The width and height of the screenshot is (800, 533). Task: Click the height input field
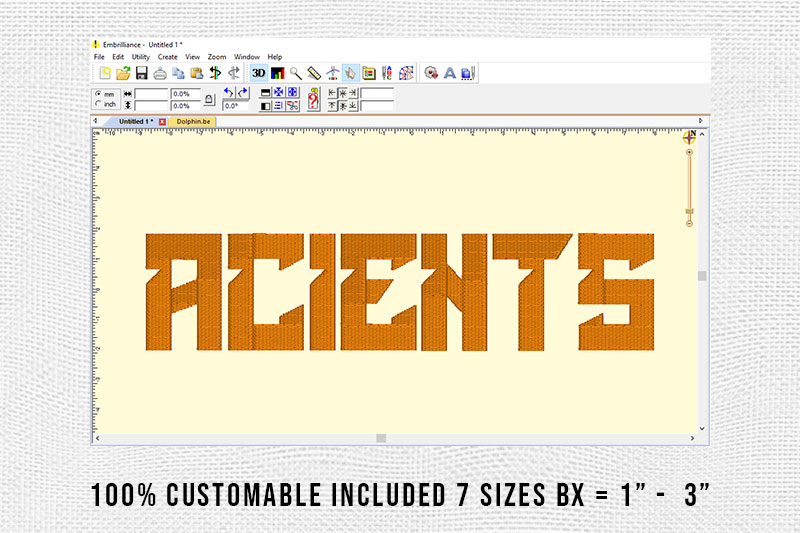[151, 106]
